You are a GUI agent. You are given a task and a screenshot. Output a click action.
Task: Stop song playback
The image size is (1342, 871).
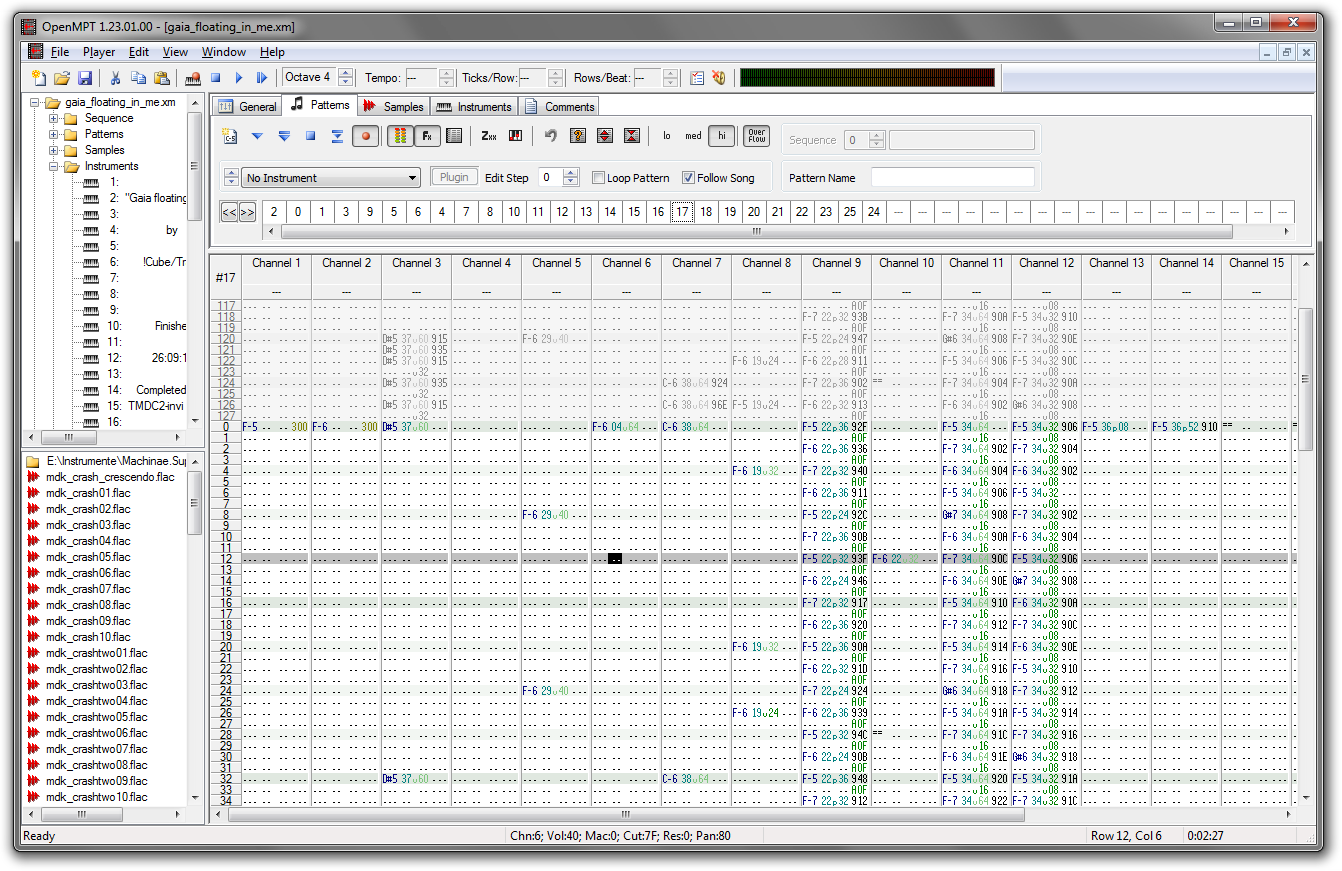215,77
